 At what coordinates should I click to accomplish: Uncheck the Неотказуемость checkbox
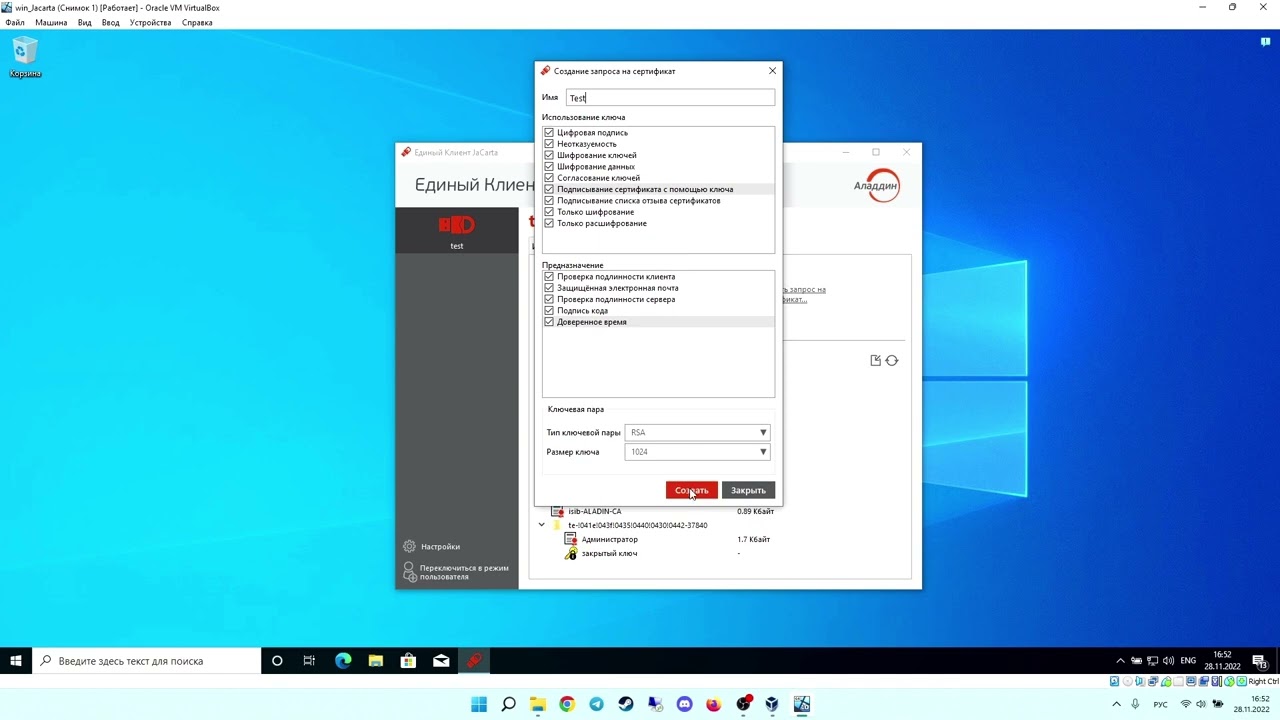tap(549, 144)
